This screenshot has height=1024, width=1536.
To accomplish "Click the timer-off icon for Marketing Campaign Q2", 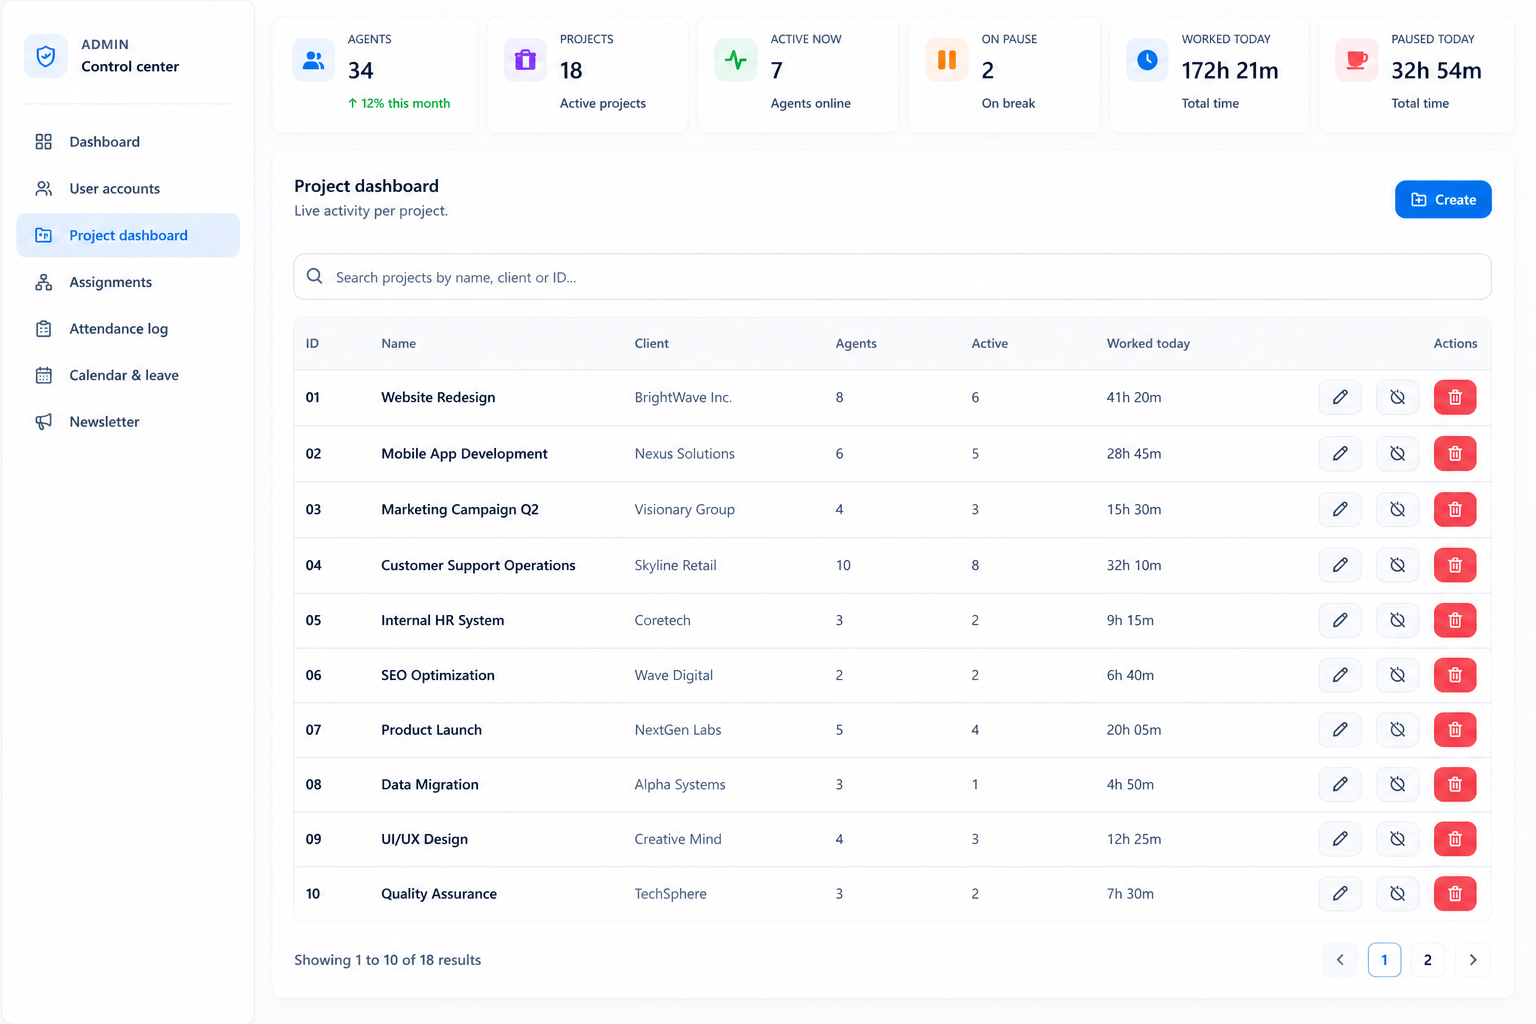I will 1397,509.
